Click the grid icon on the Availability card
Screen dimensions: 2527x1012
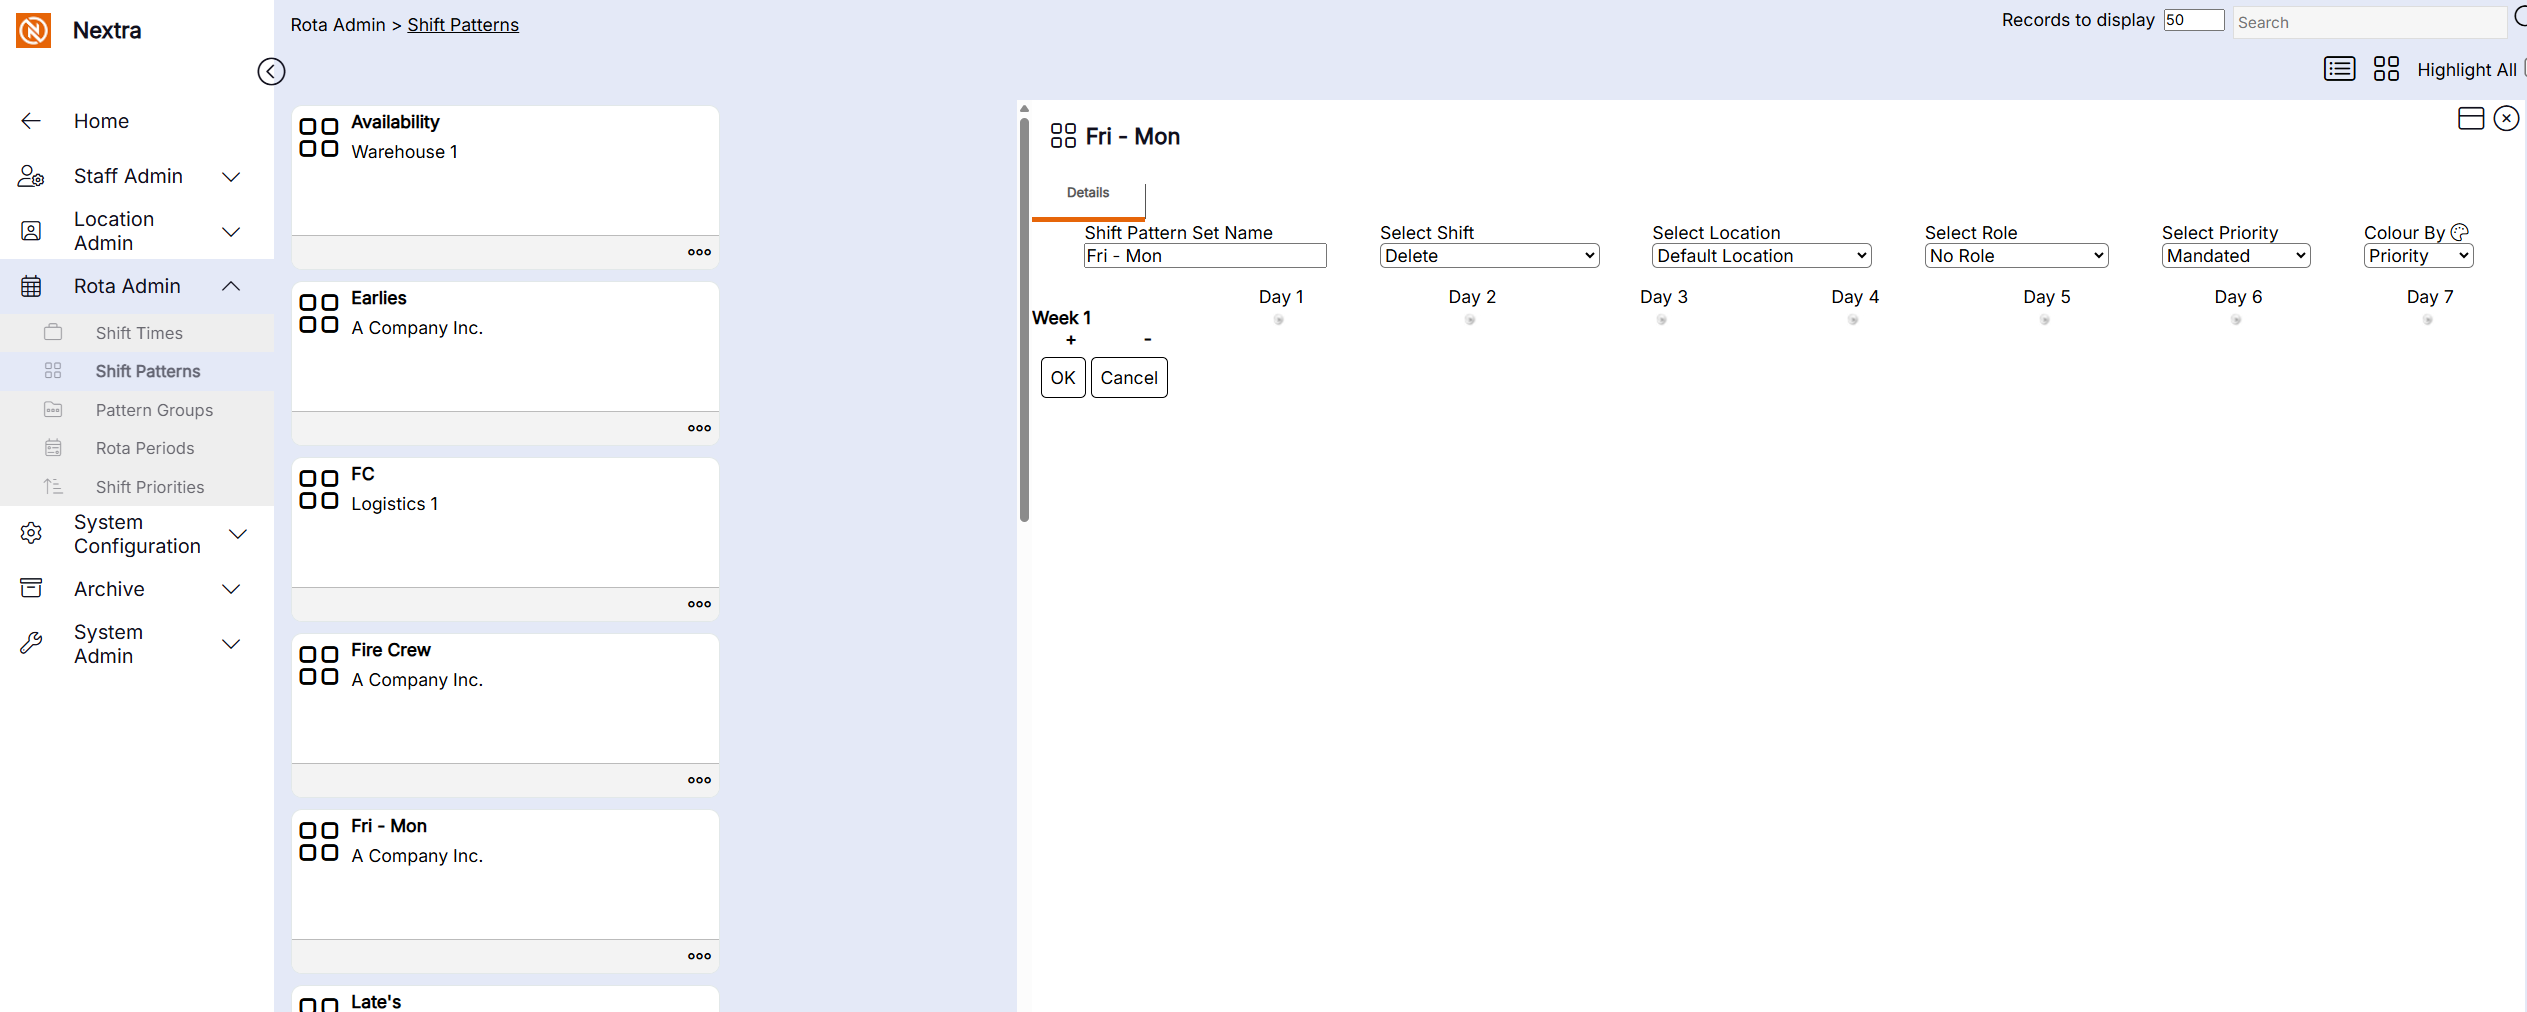(x=319, y=137)
